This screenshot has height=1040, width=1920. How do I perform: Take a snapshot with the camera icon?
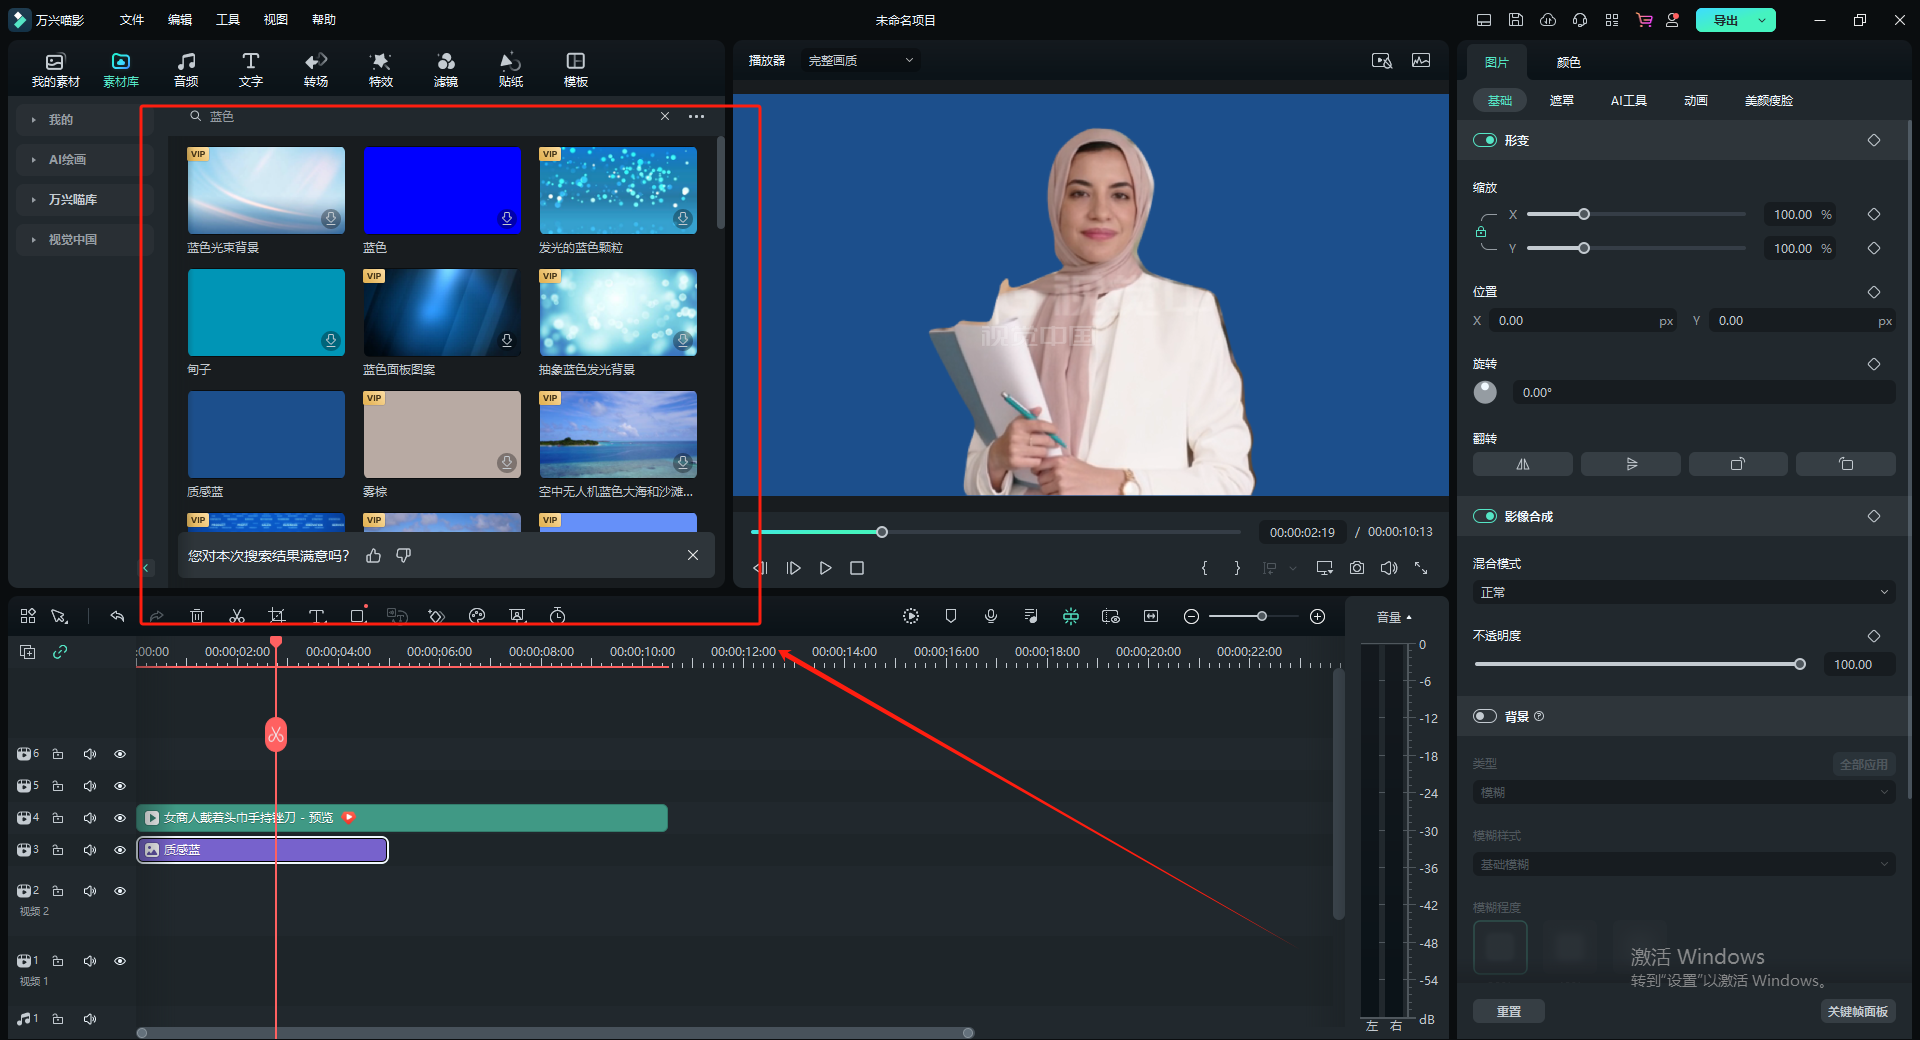pos(1357,568)
